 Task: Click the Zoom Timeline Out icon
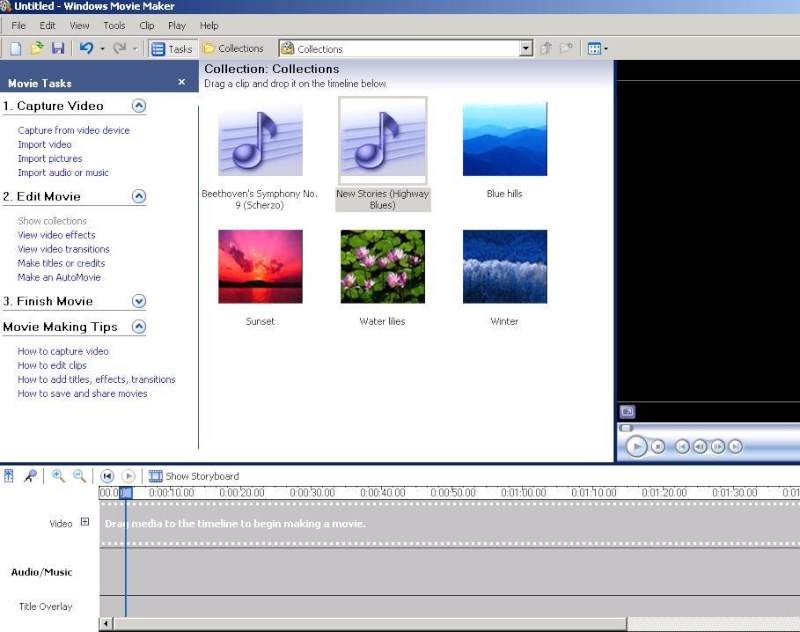click(79, 476)
